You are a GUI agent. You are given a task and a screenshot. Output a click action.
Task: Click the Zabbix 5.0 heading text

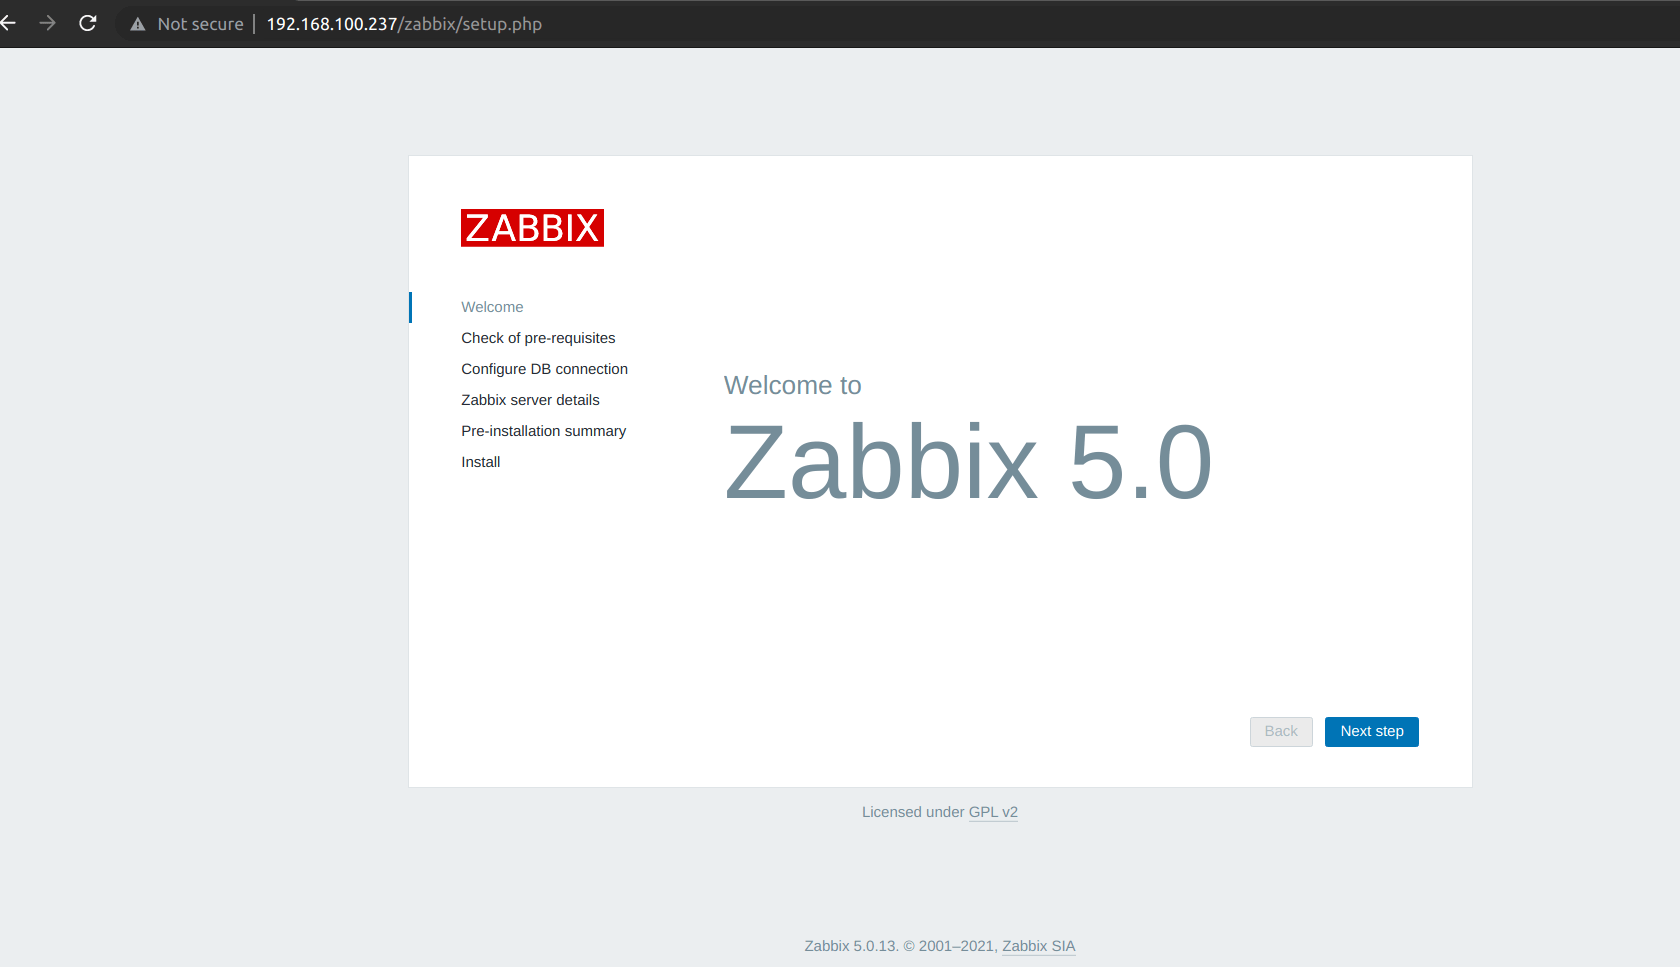(x=968, y=462)
